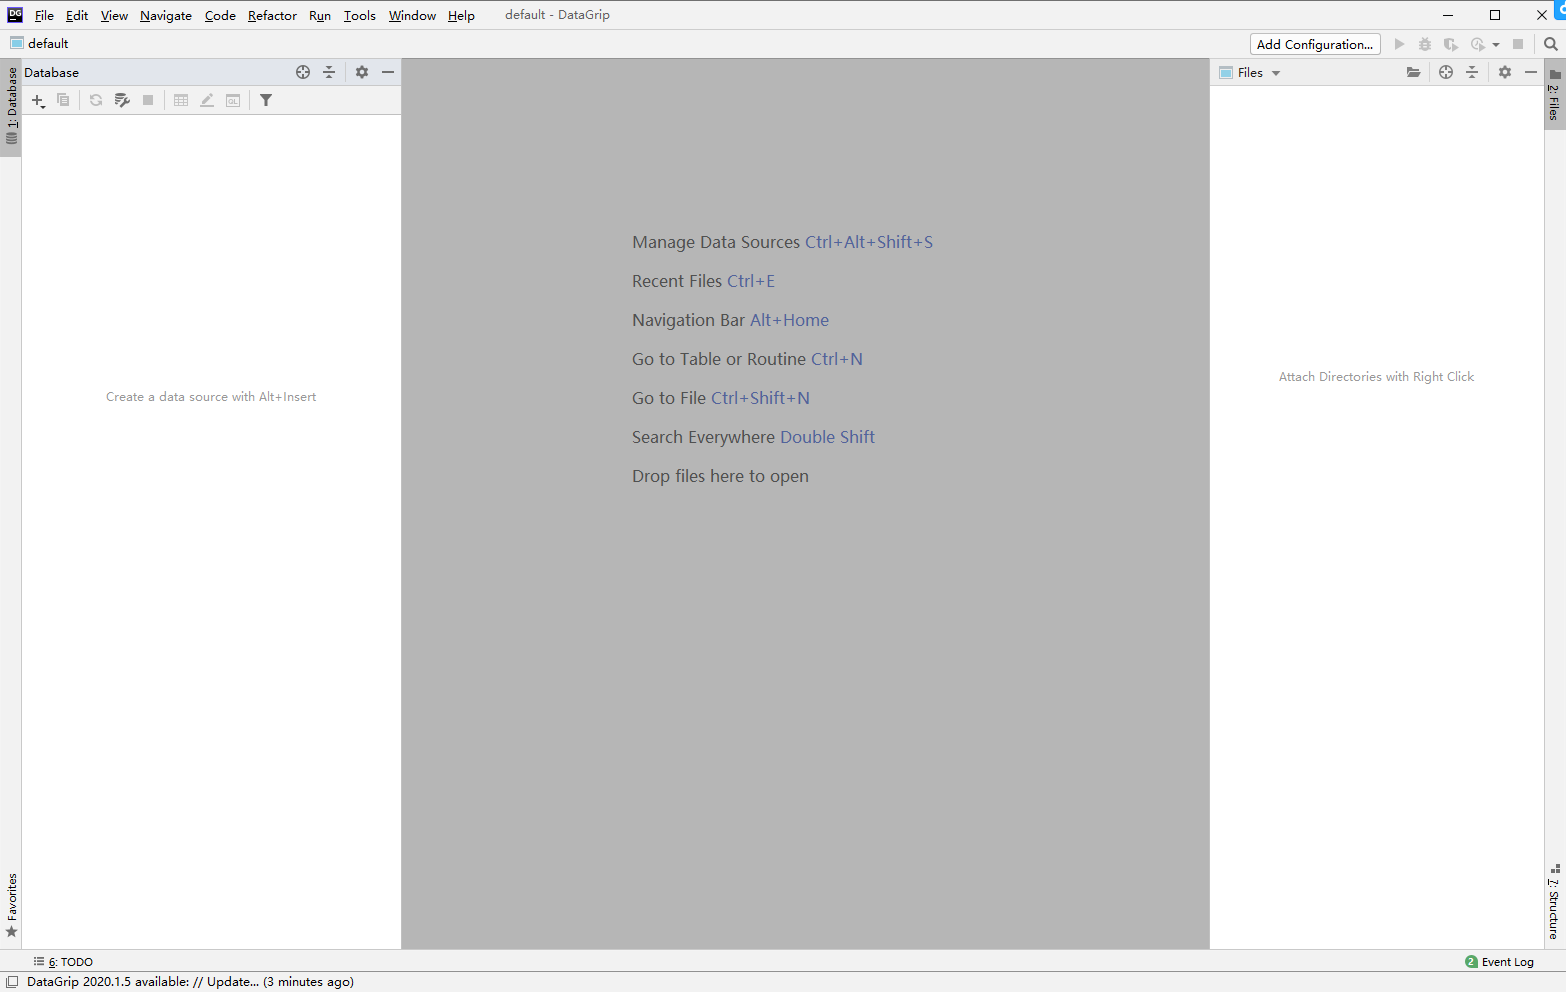1566x992 pixels.
Task: Open the 6: TODO tool window
Action: tap(63, 962)
